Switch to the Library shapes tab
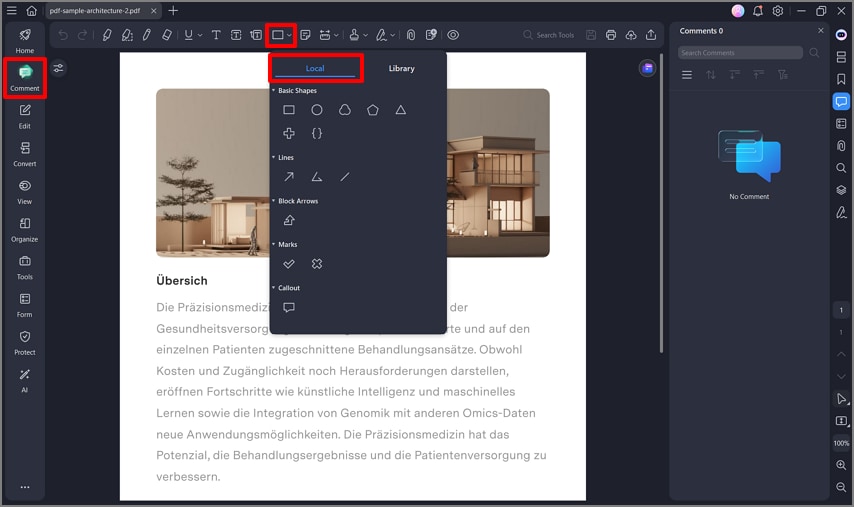 click(x=401, y=69)
